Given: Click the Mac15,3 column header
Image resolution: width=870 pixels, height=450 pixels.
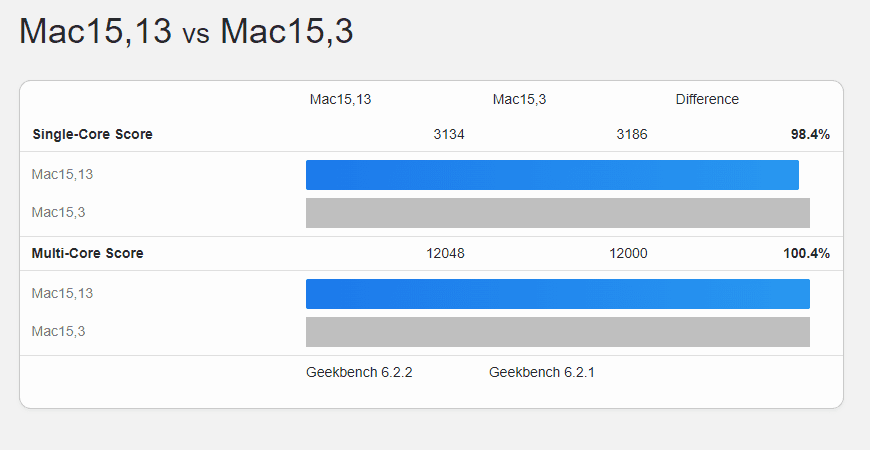Looking at the screenshot, I should (x=519, y=99).
